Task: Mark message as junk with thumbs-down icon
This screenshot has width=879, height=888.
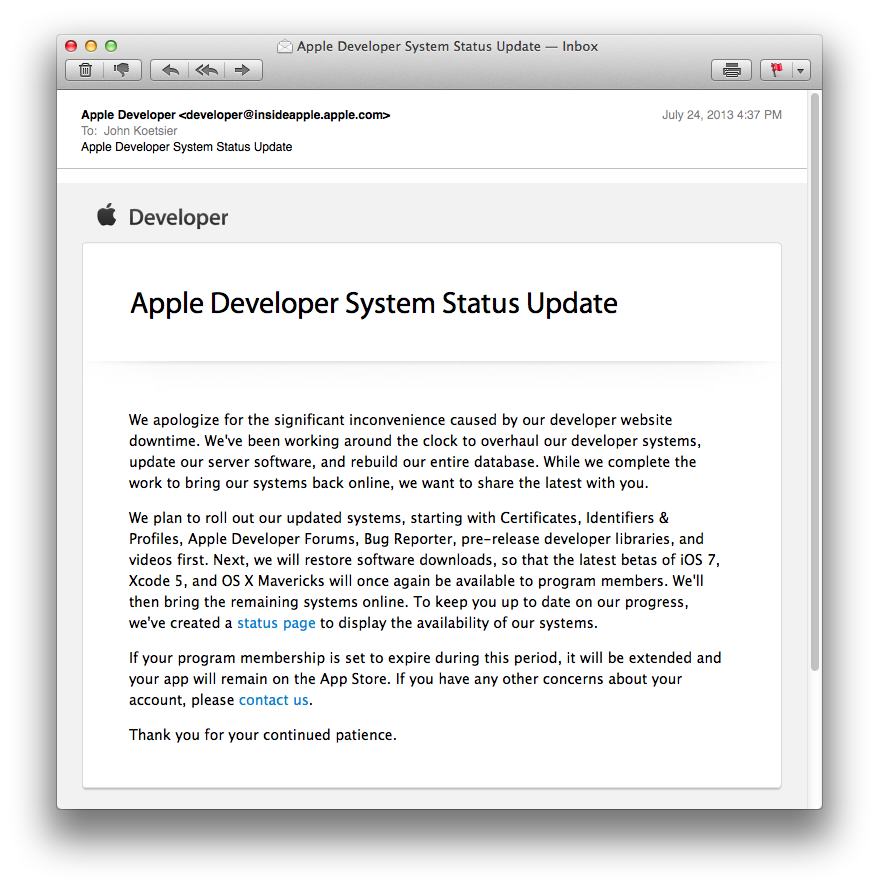Action: [122, 70]
